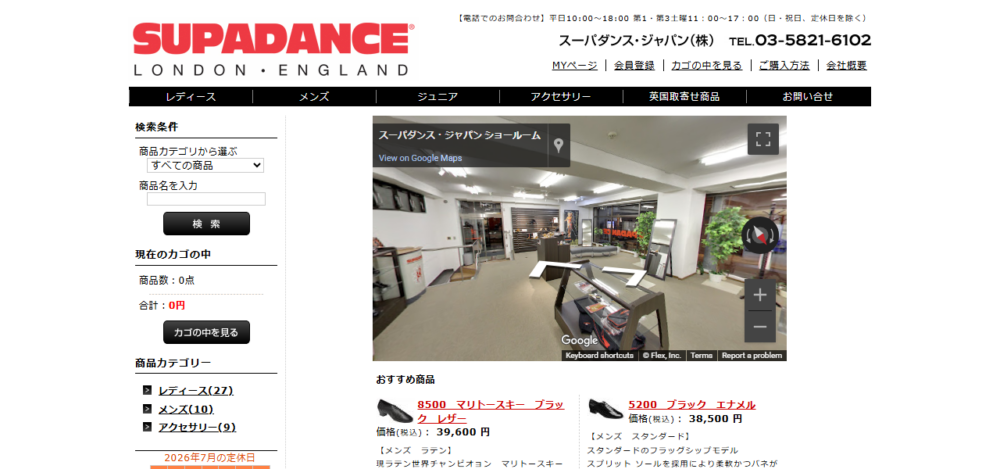Open the カゴの中を見る header link
Viewport: 1000px width, 469px height.
(x=707, y=65)
